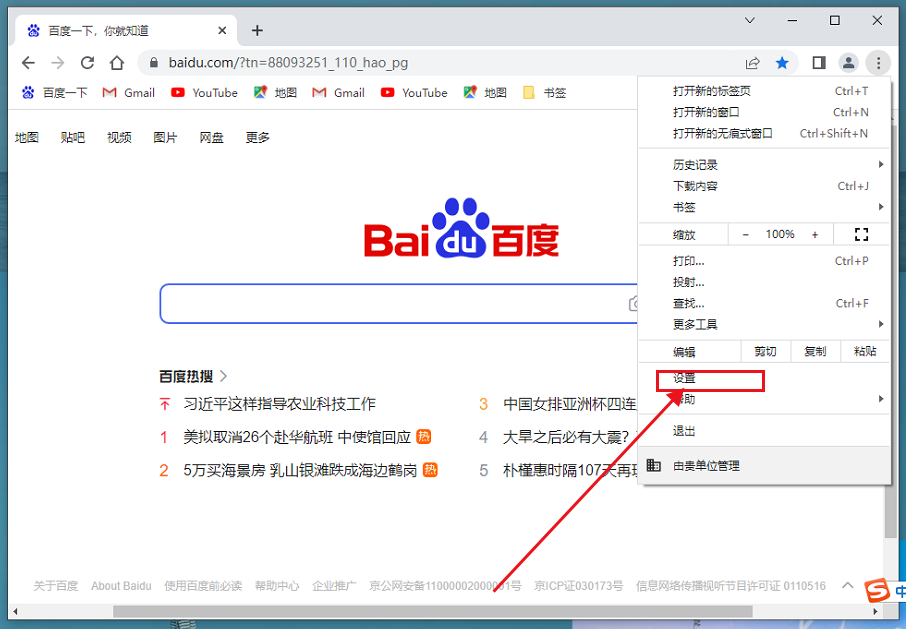
Task: Choose 退出 from the menu
Action: click(x=764, y=431)
